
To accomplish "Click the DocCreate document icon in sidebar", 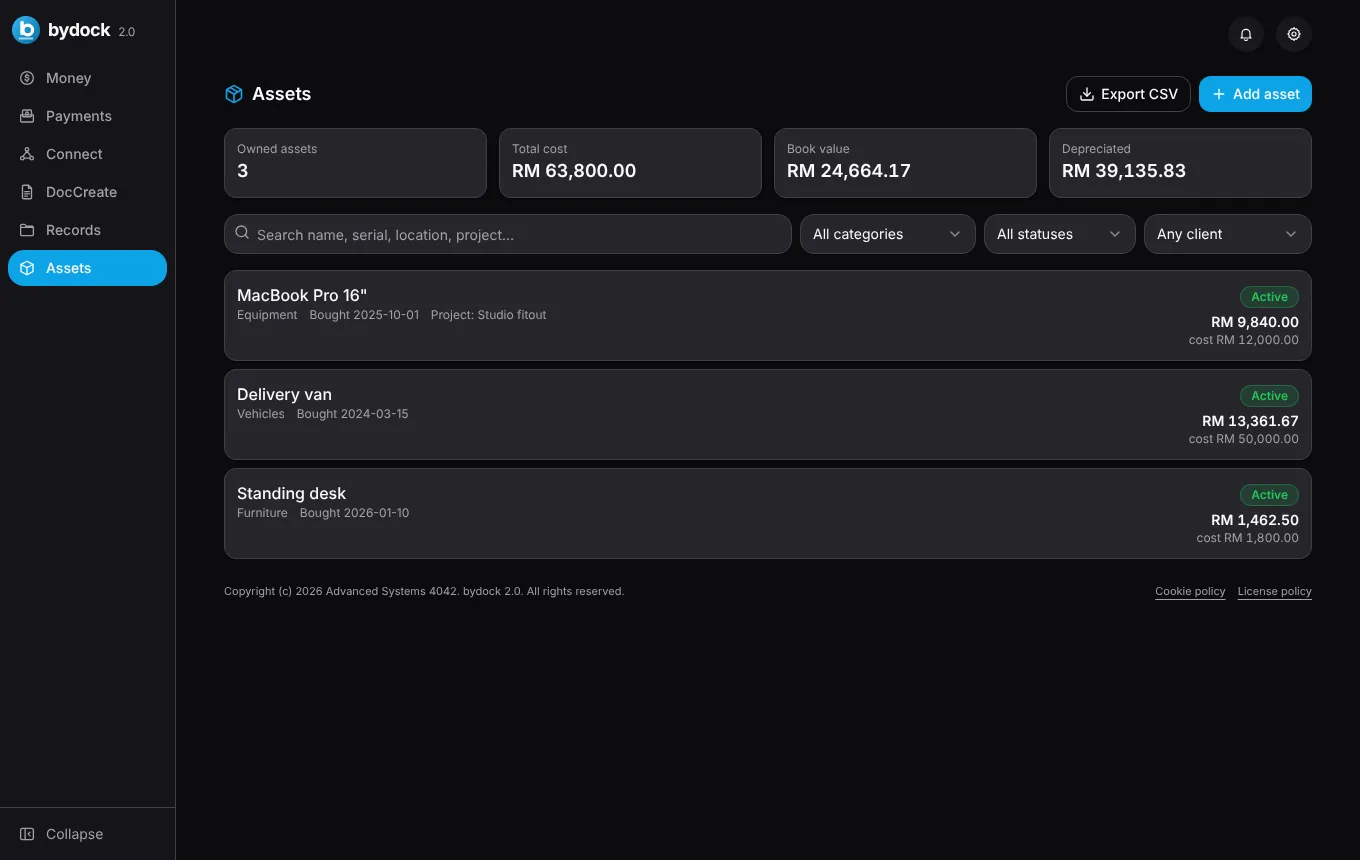I will (x=27, y=192).
